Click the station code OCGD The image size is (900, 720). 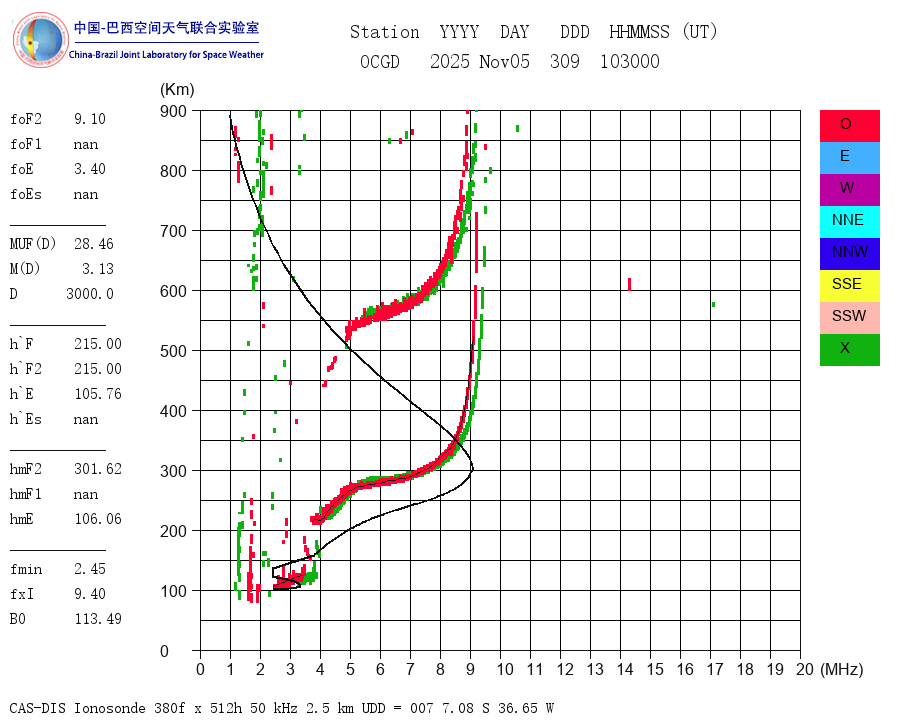(x=380, y=61)
